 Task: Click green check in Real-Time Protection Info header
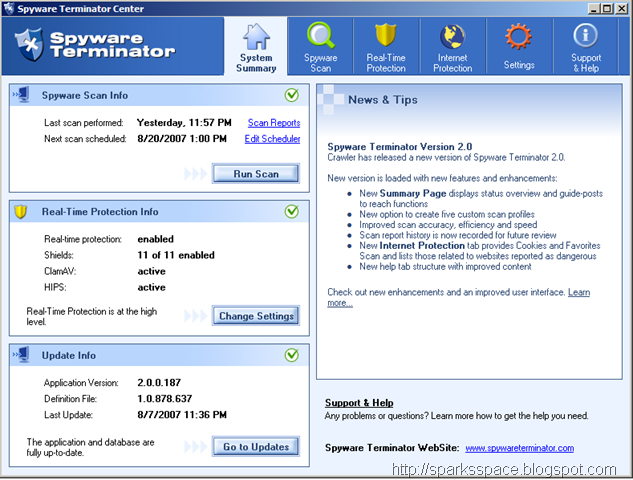[292, 211]
